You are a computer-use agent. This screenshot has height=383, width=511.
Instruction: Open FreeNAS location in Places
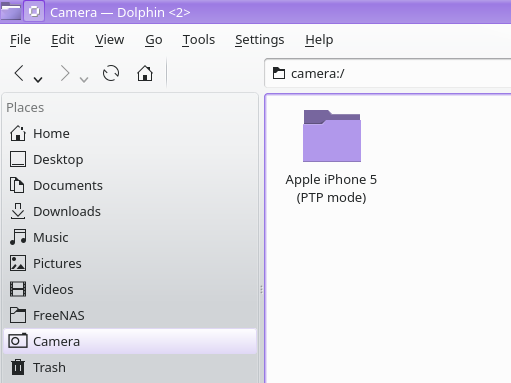tap(130, 315)
